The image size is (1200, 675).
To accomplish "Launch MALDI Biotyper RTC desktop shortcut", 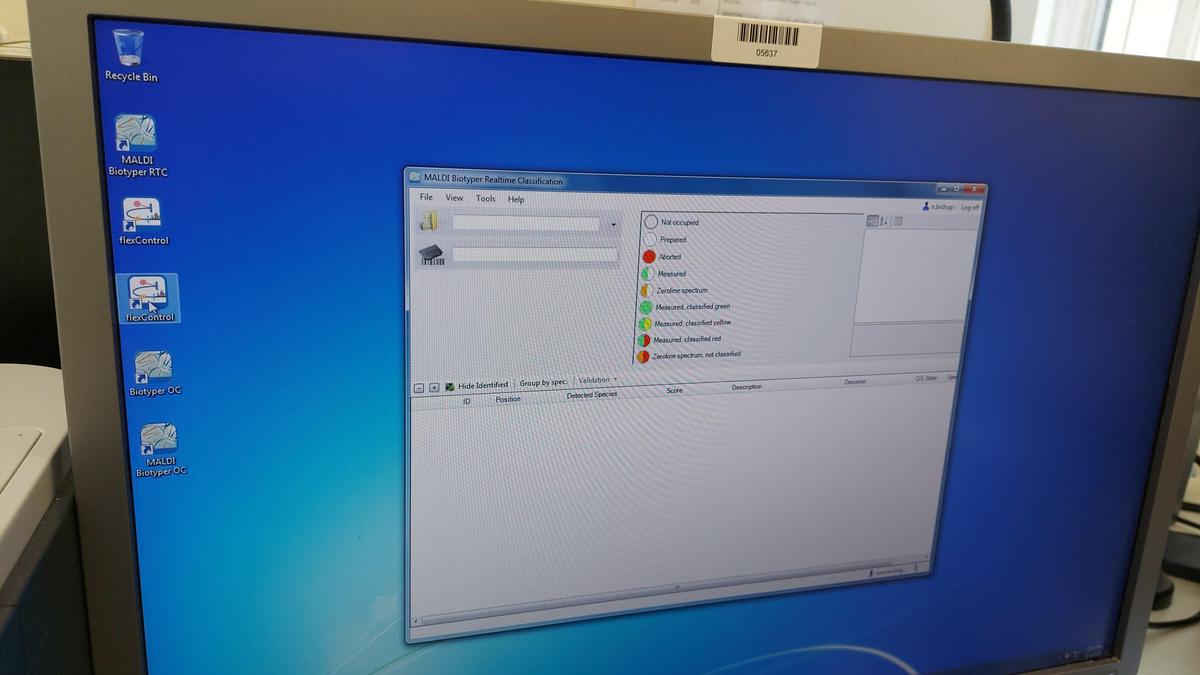I will click(x=137, y=145).
